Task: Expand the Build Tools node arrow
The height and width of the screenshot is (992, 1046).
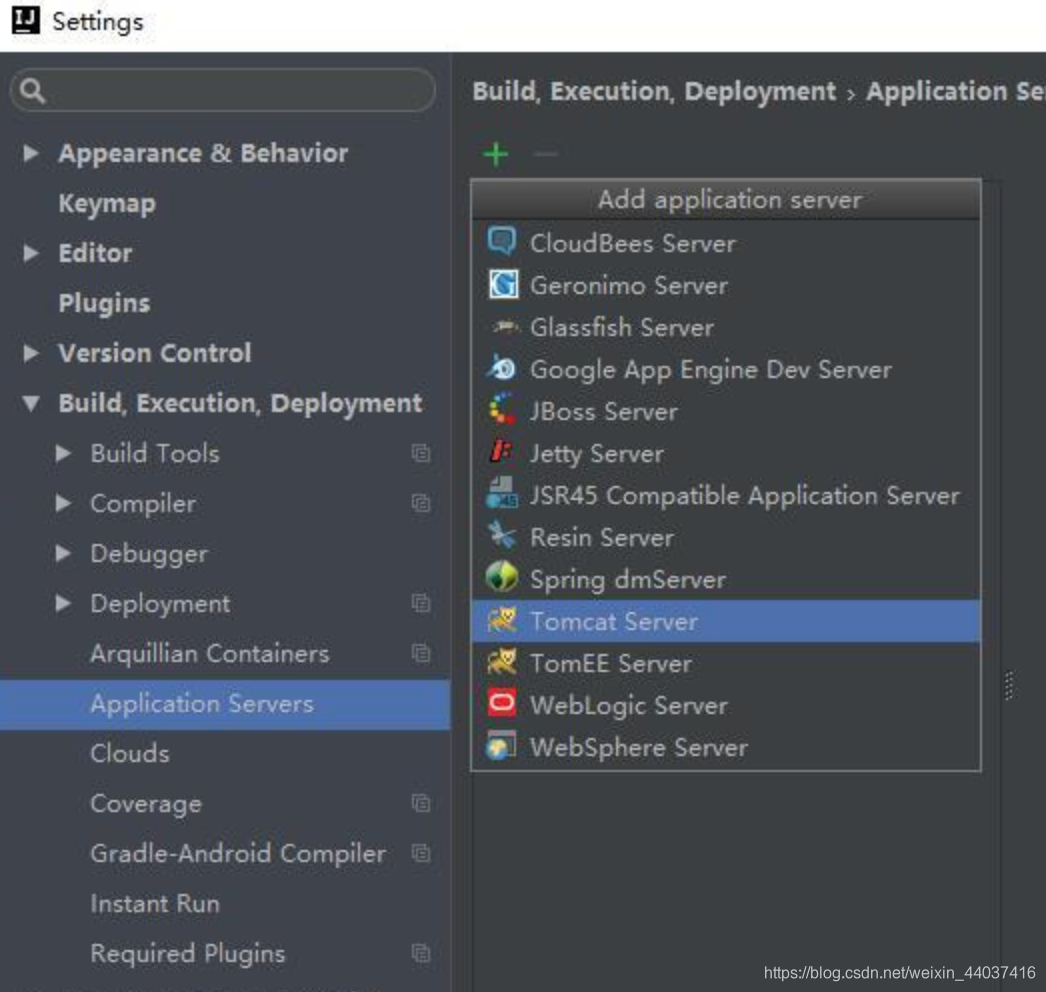Action: click(63, 453)
